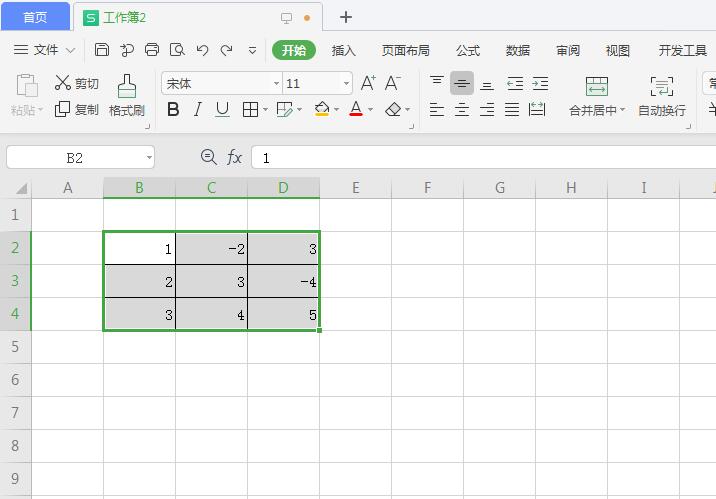Click the eraser clear formatting icon
The width and height of the screenshot is (716, 499).
393,109
